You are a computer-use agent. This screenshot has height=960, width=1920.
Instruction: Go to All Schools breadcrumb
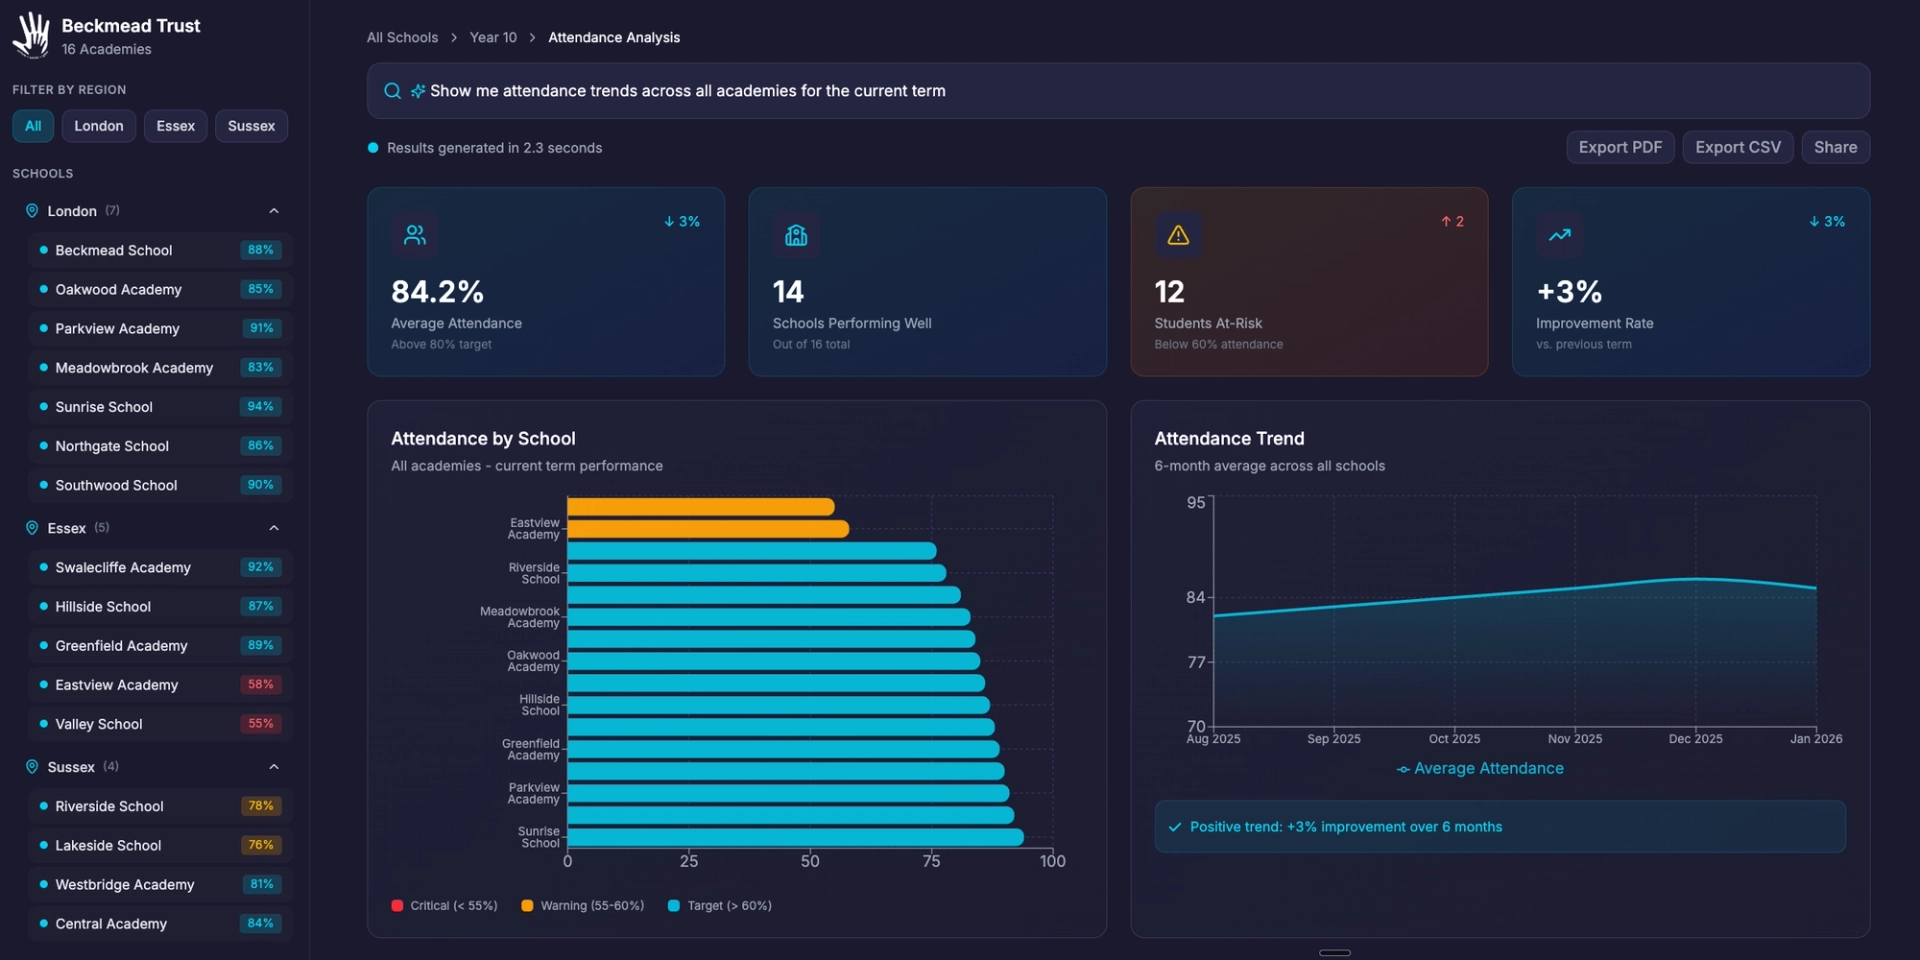(402, 38)
